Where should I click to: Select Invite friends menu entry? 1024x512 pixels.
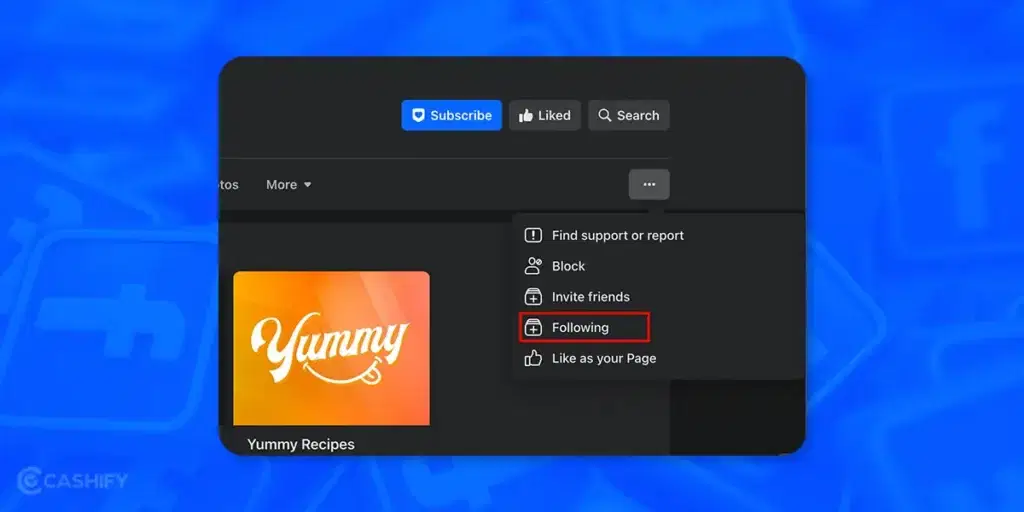pos(577,297)
